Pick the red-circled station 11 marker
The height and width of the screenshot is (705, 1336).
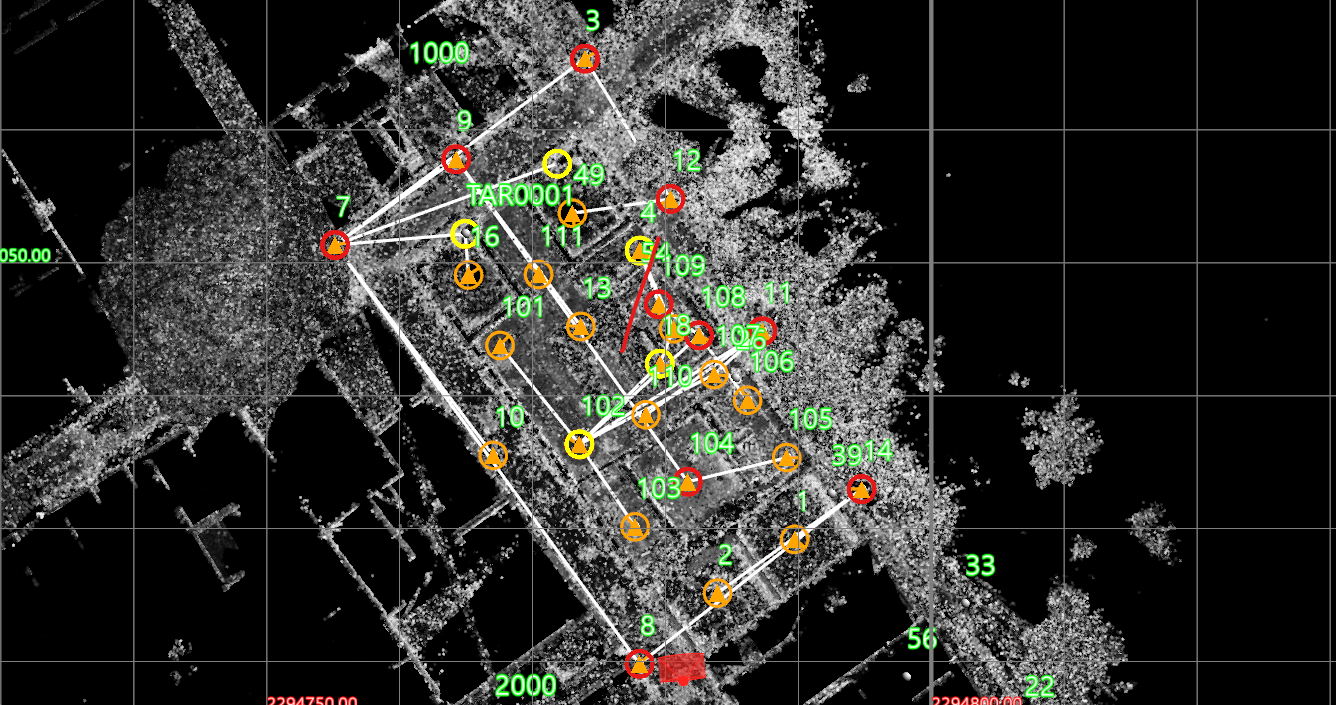pos(762,330)
